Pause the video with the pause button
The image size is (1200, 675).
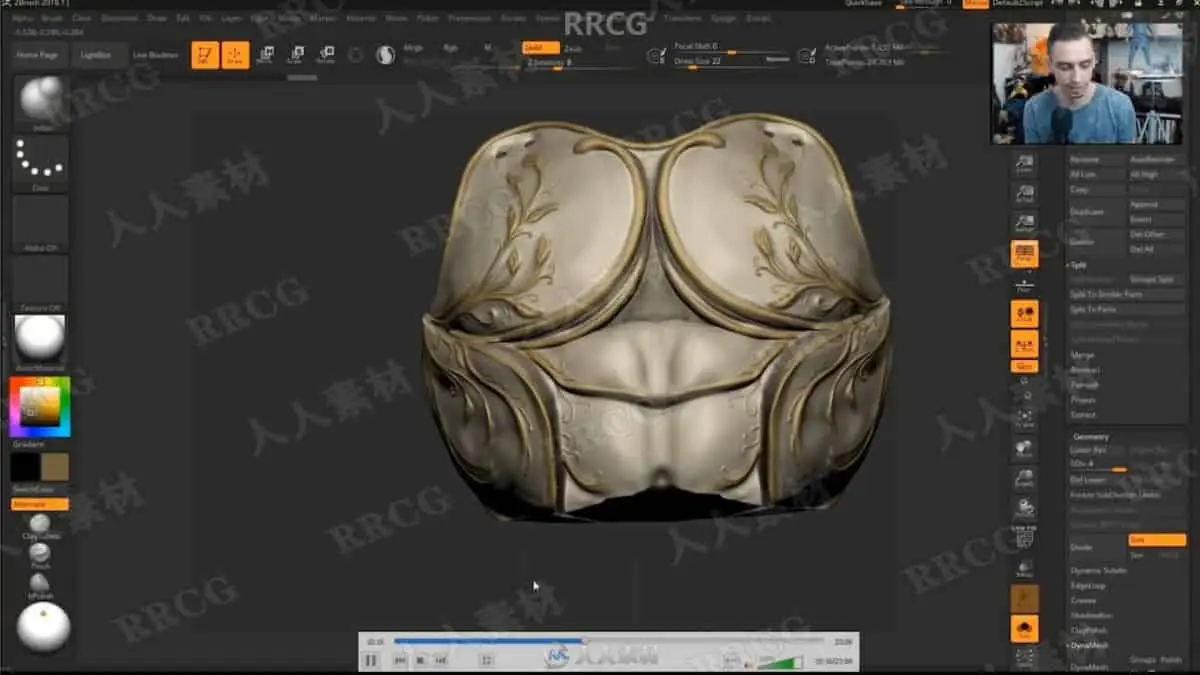pyautogui.click(x=371, y=659)
